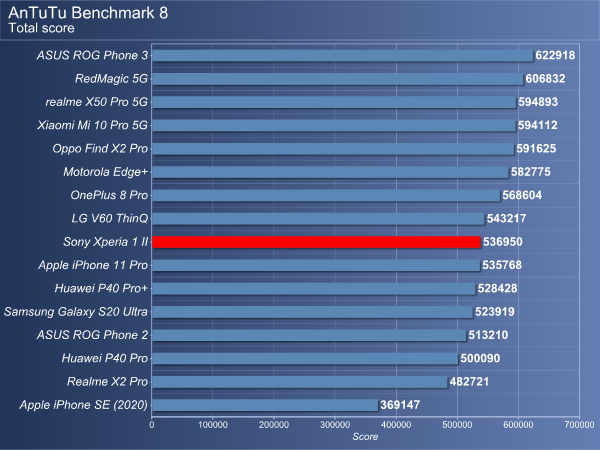Click the score value 594112
The height and width of the screenshot is (450, 600).
click(x=538, y=126)
